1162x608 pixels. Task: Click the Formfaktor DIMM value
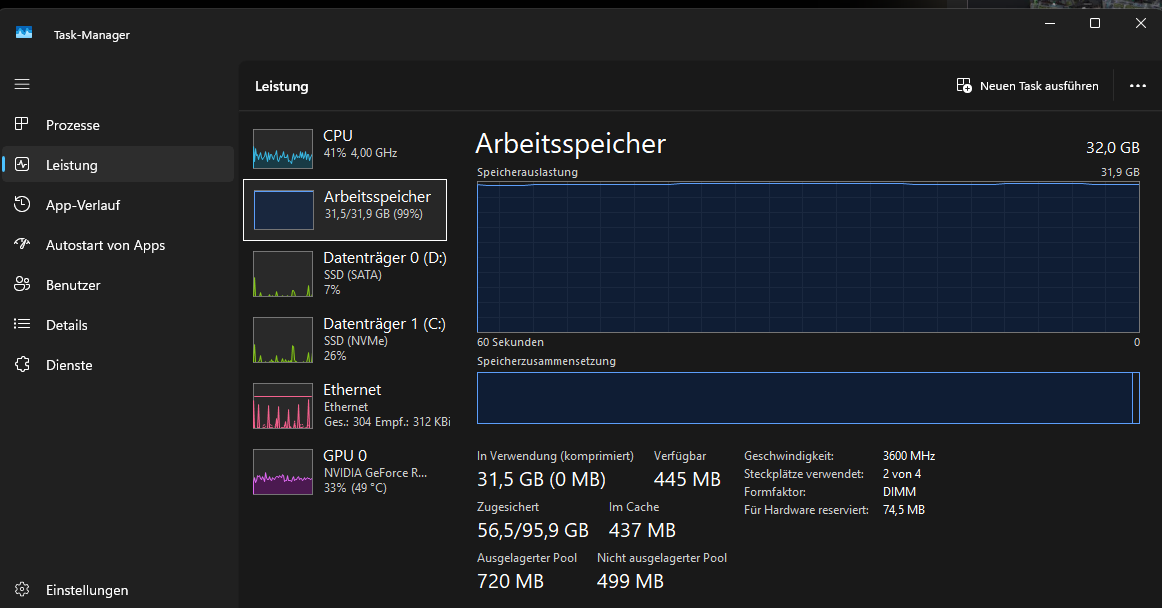click(899, 492)
